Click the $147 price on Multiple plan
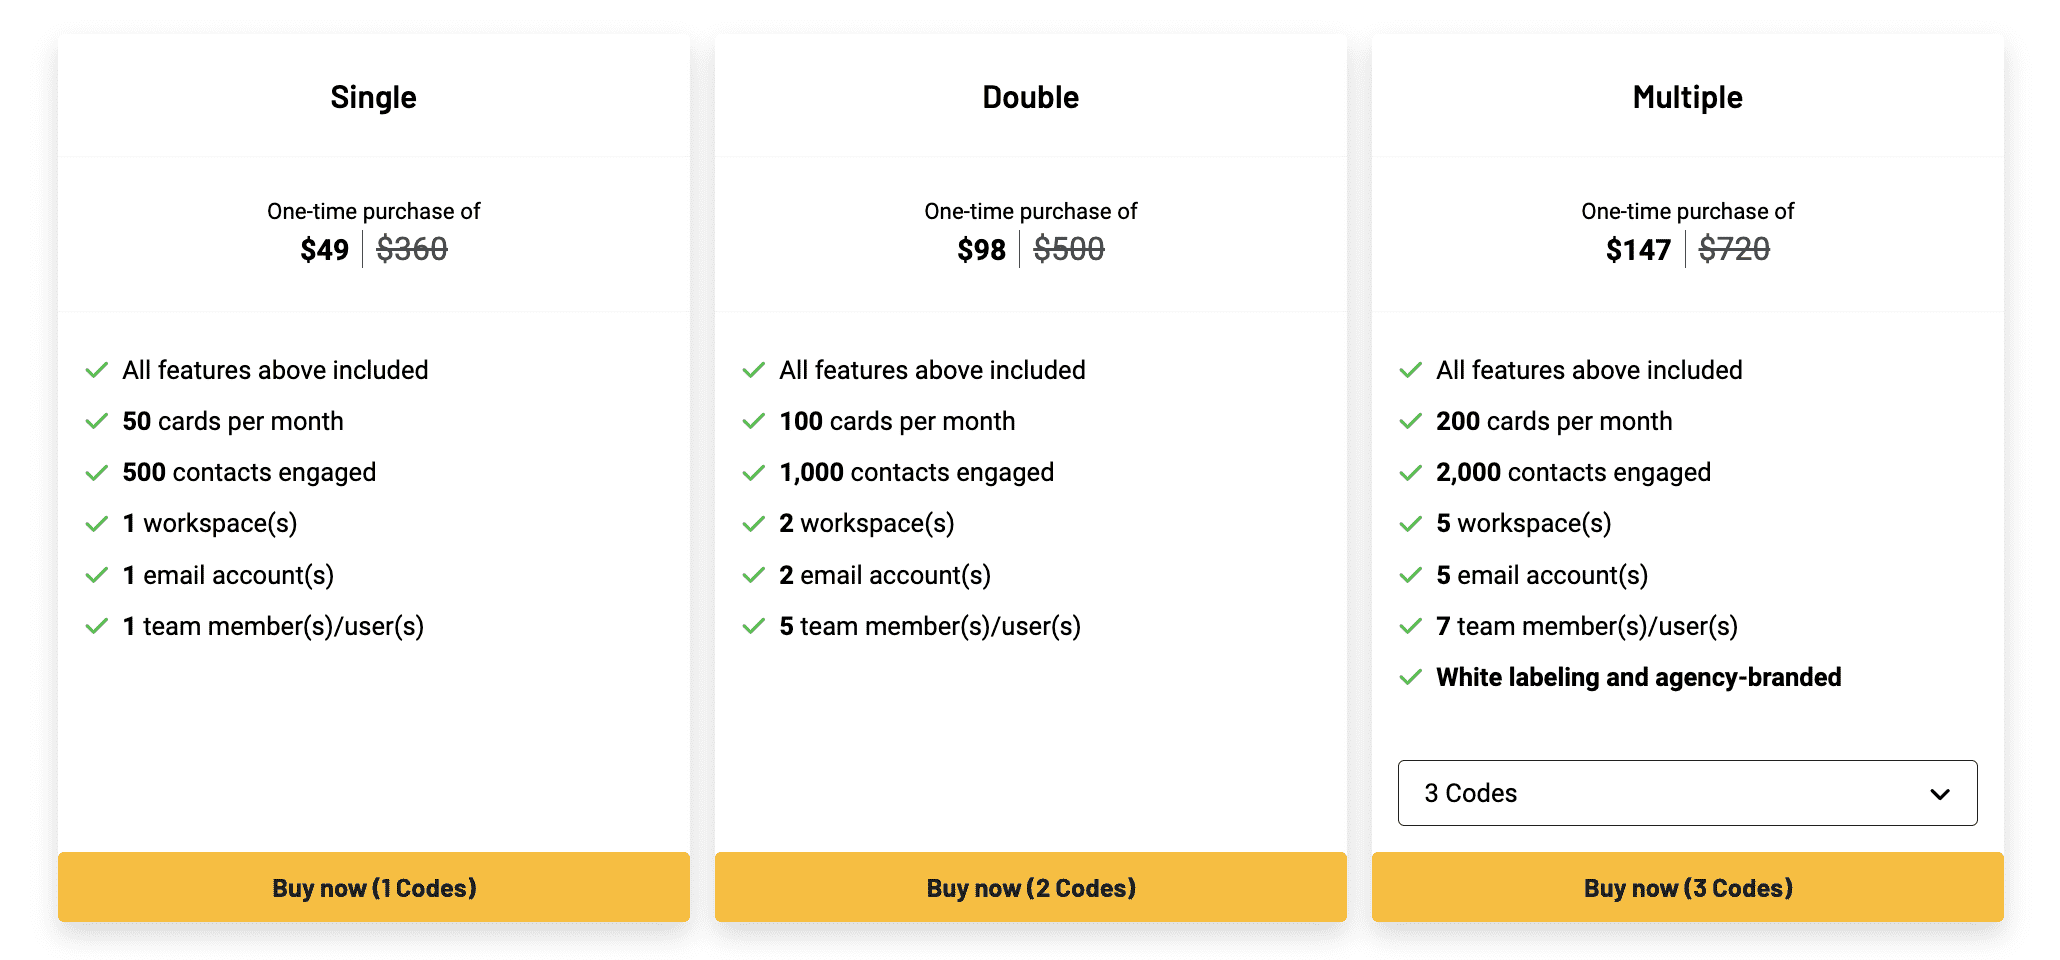The image size is (2060, 960). [1638, 249]
